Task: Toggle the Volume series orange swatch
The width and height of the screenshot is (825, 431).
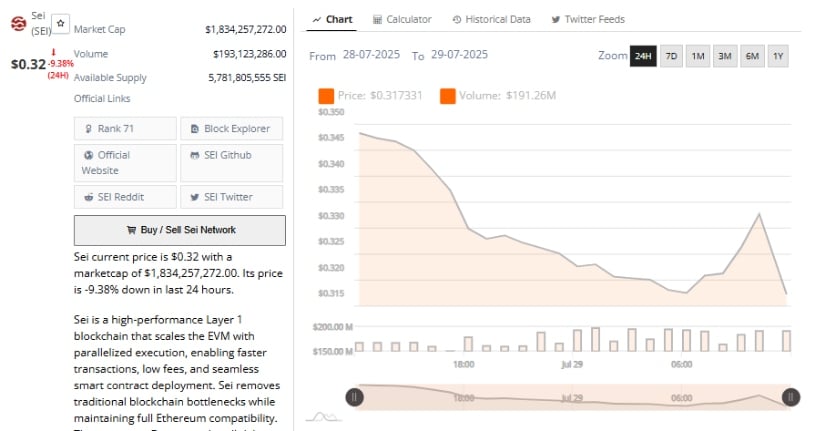Action: [448, 96]
